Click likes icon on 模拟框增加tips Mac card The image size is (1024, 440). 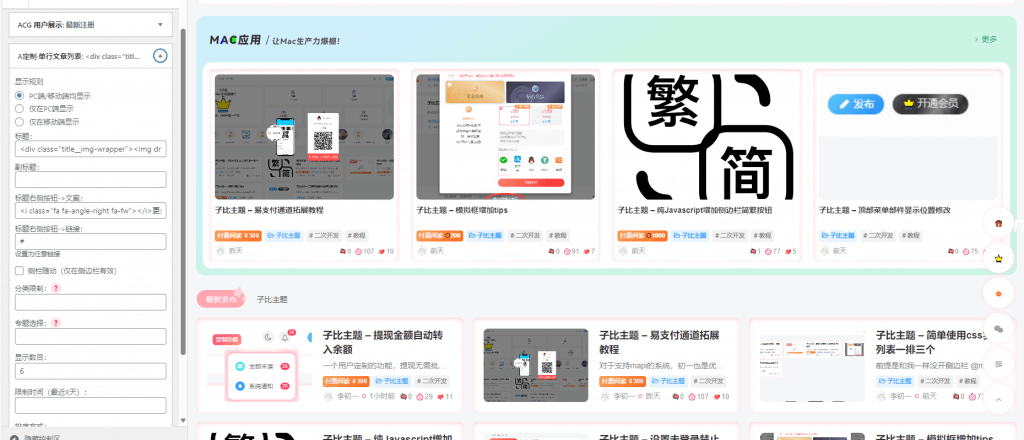pos(584,251)
